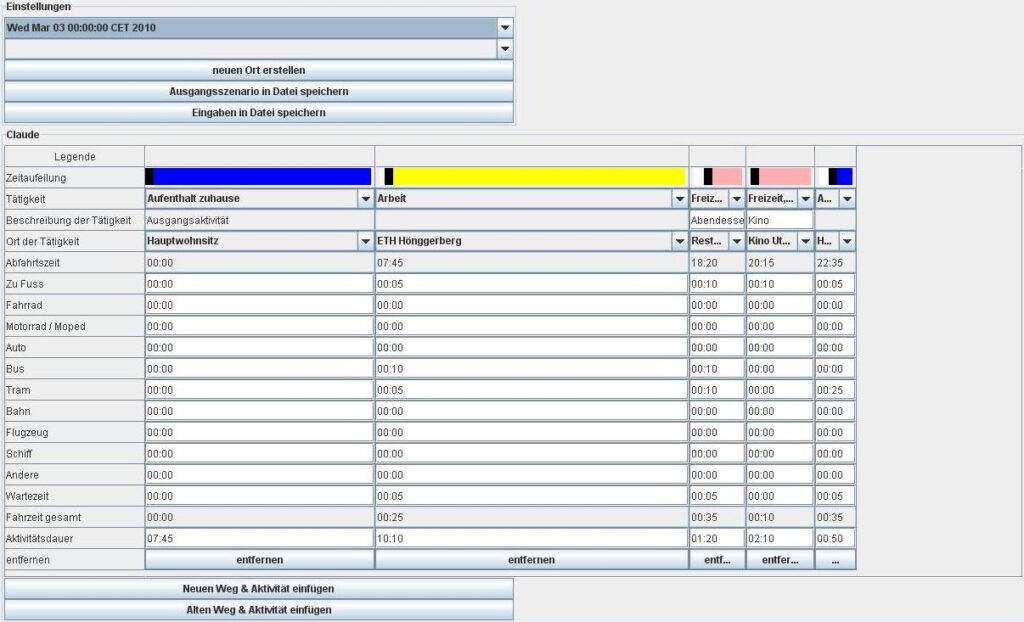The height and width of the screenshot is (622, 1024).
Task: Click entfernen under the Aufenthalt zuhause column
Action: [x=259, y=559]
